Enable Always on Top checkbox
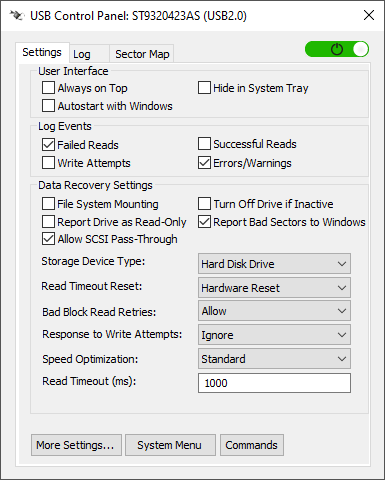Screen dimensions: 385x480 48,88
